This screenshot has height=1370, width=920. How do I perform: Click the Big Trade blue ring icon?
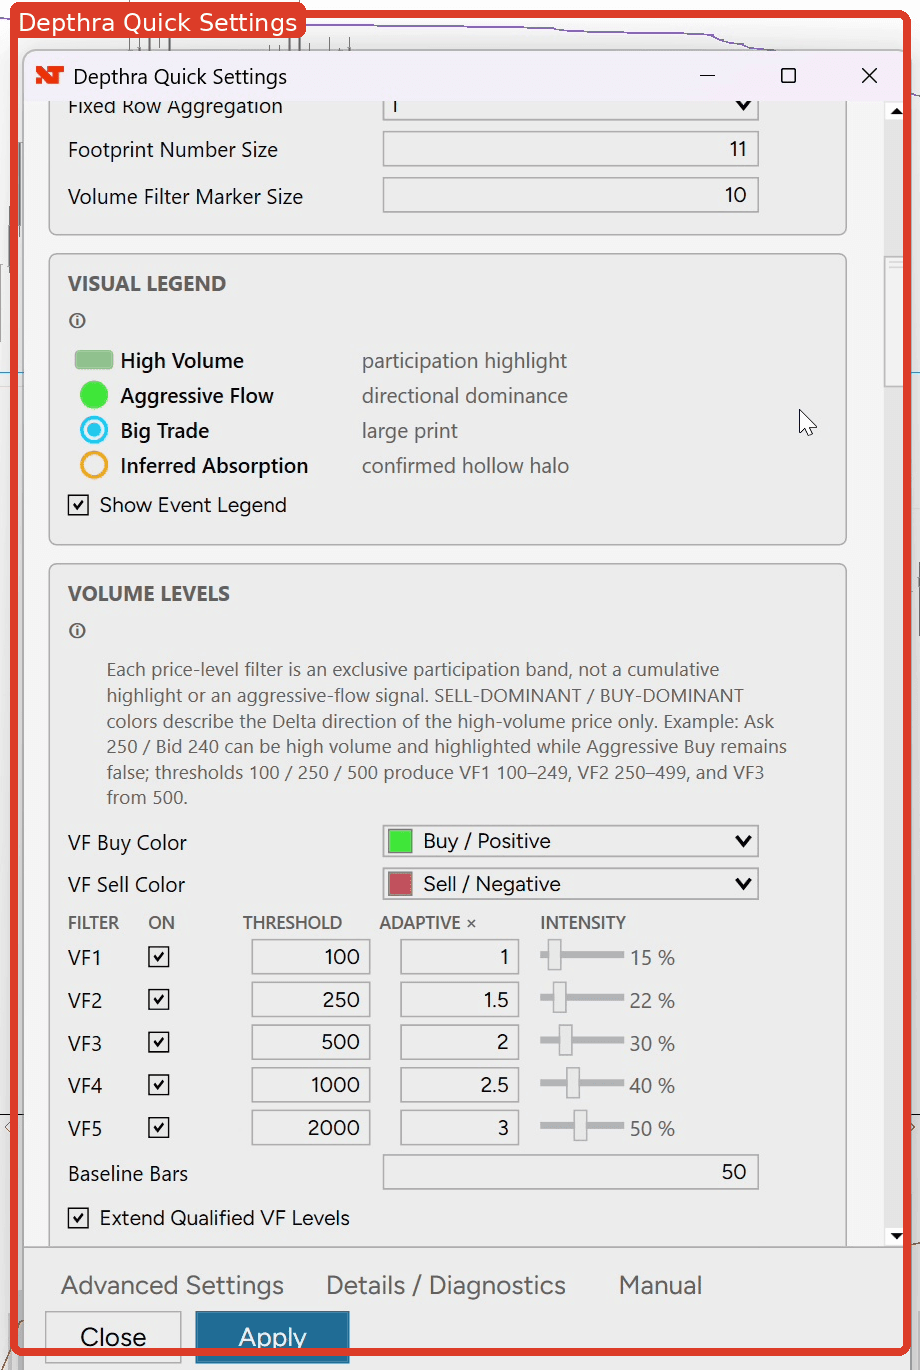pos(94,430)
